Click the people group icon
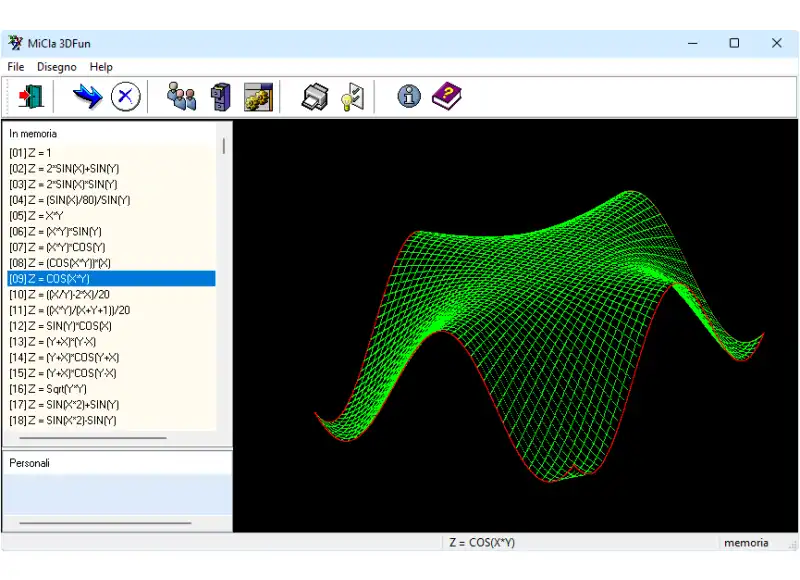Screen dimensions: 800x580 pos(182,96)
